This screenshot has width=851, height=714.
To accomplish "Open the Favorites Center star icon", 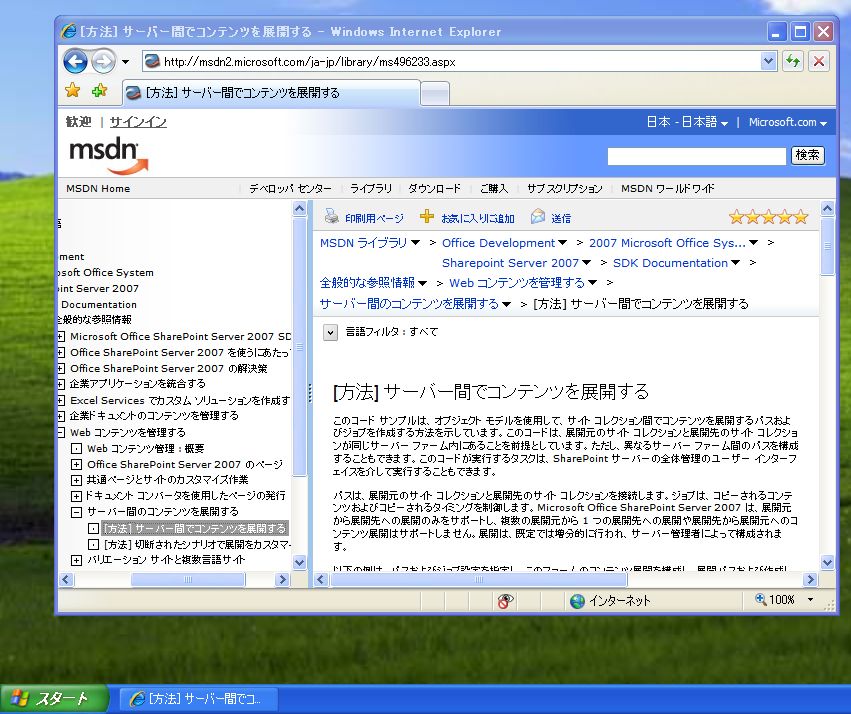I will pos(73,91).
